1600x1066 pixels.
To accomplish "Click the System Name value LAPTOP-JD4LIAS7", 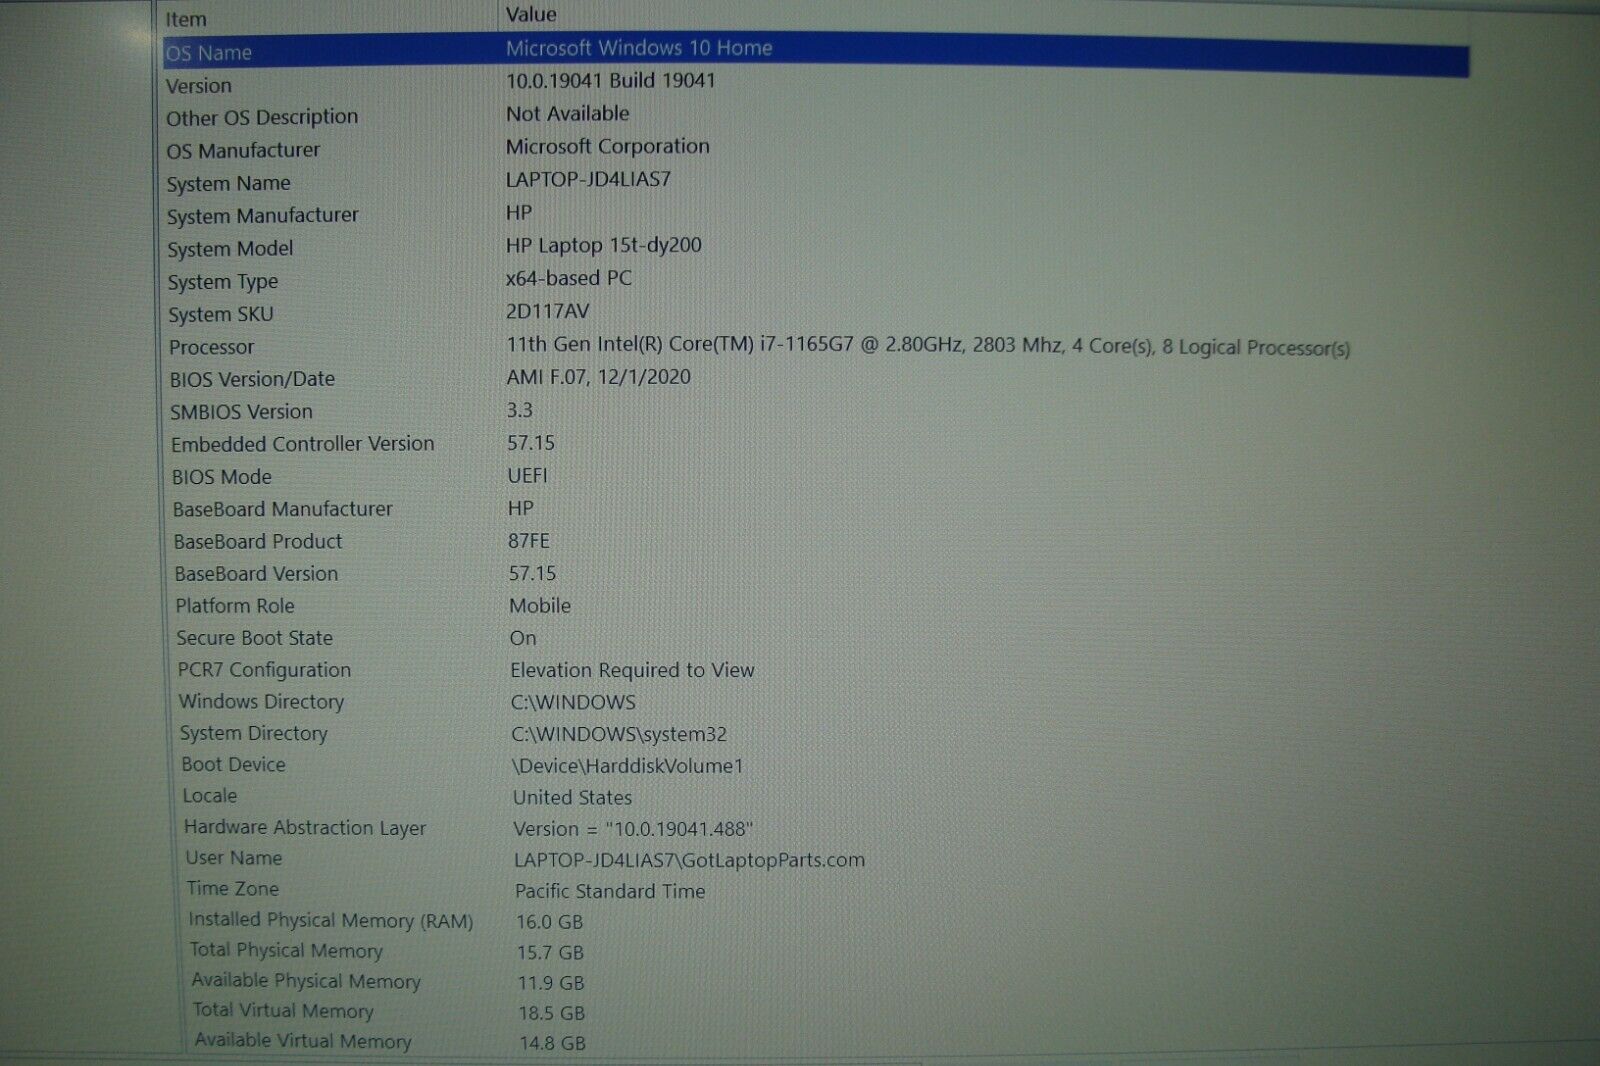I will 589,179.
